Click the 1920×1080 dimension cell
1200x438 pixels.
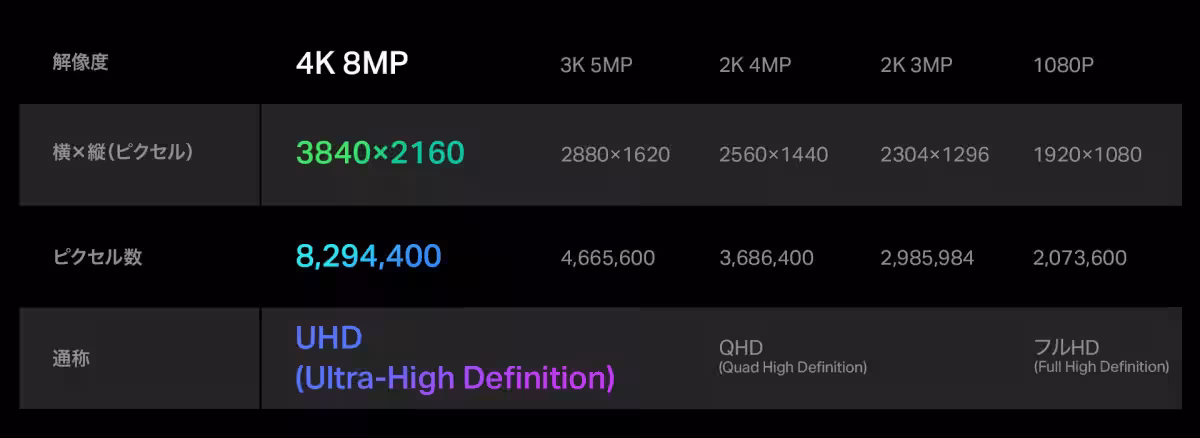(1087, 155)
